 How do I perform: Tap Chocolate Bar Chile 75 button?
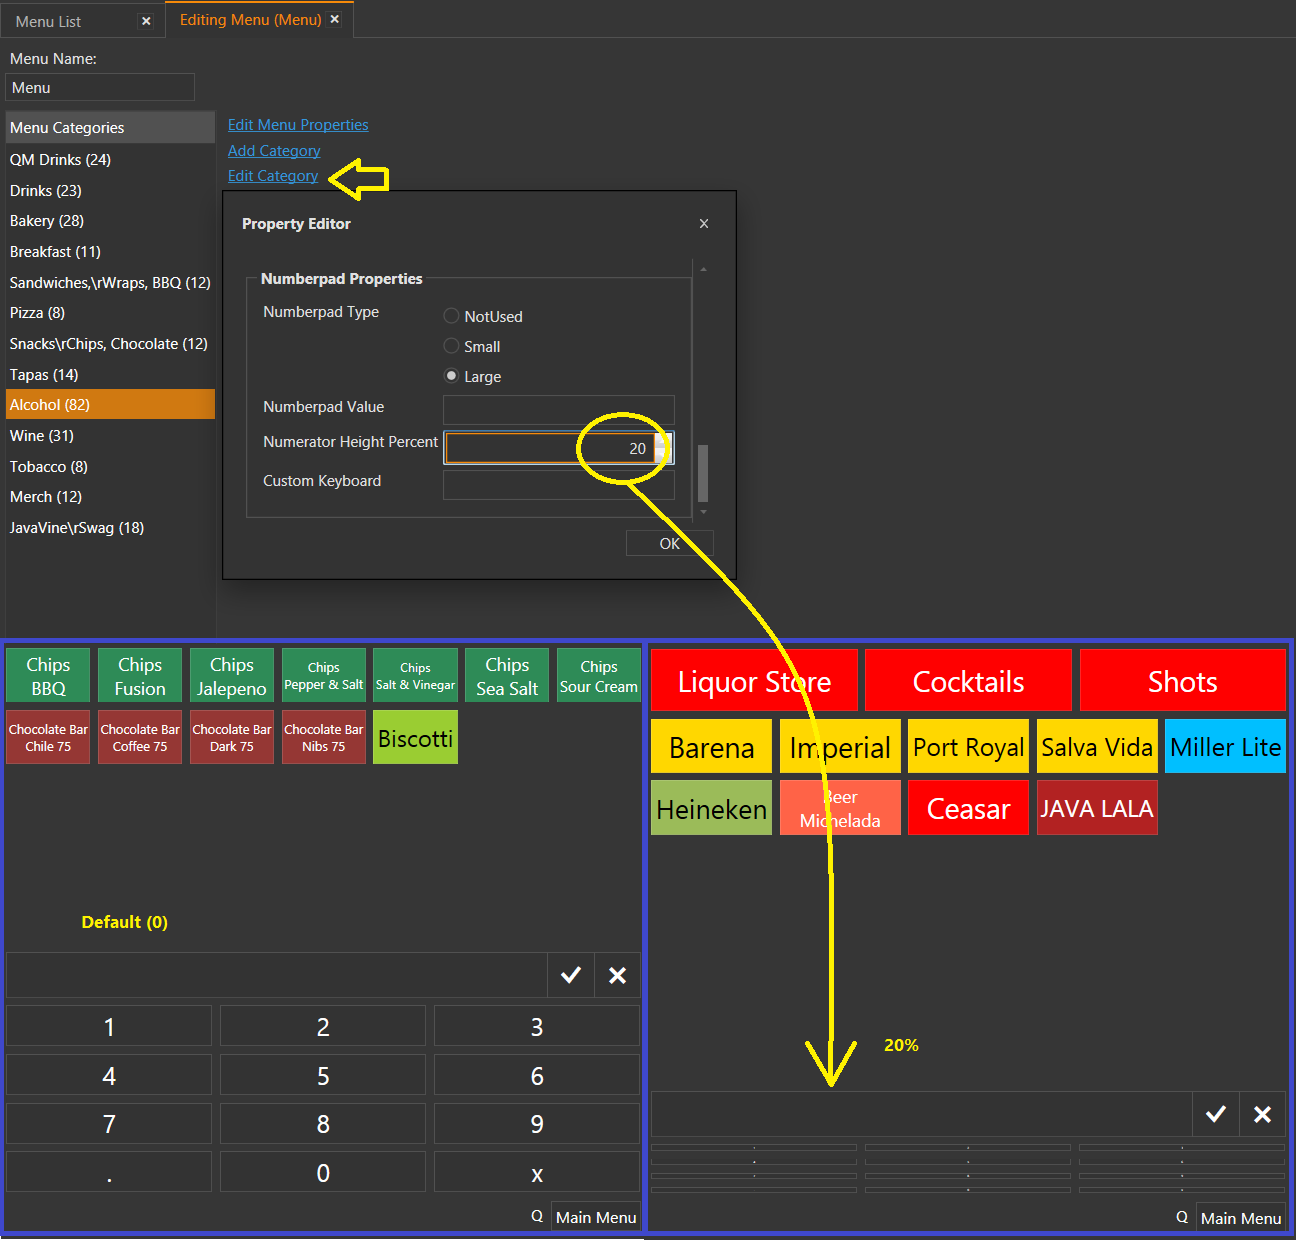coord(48,737)
